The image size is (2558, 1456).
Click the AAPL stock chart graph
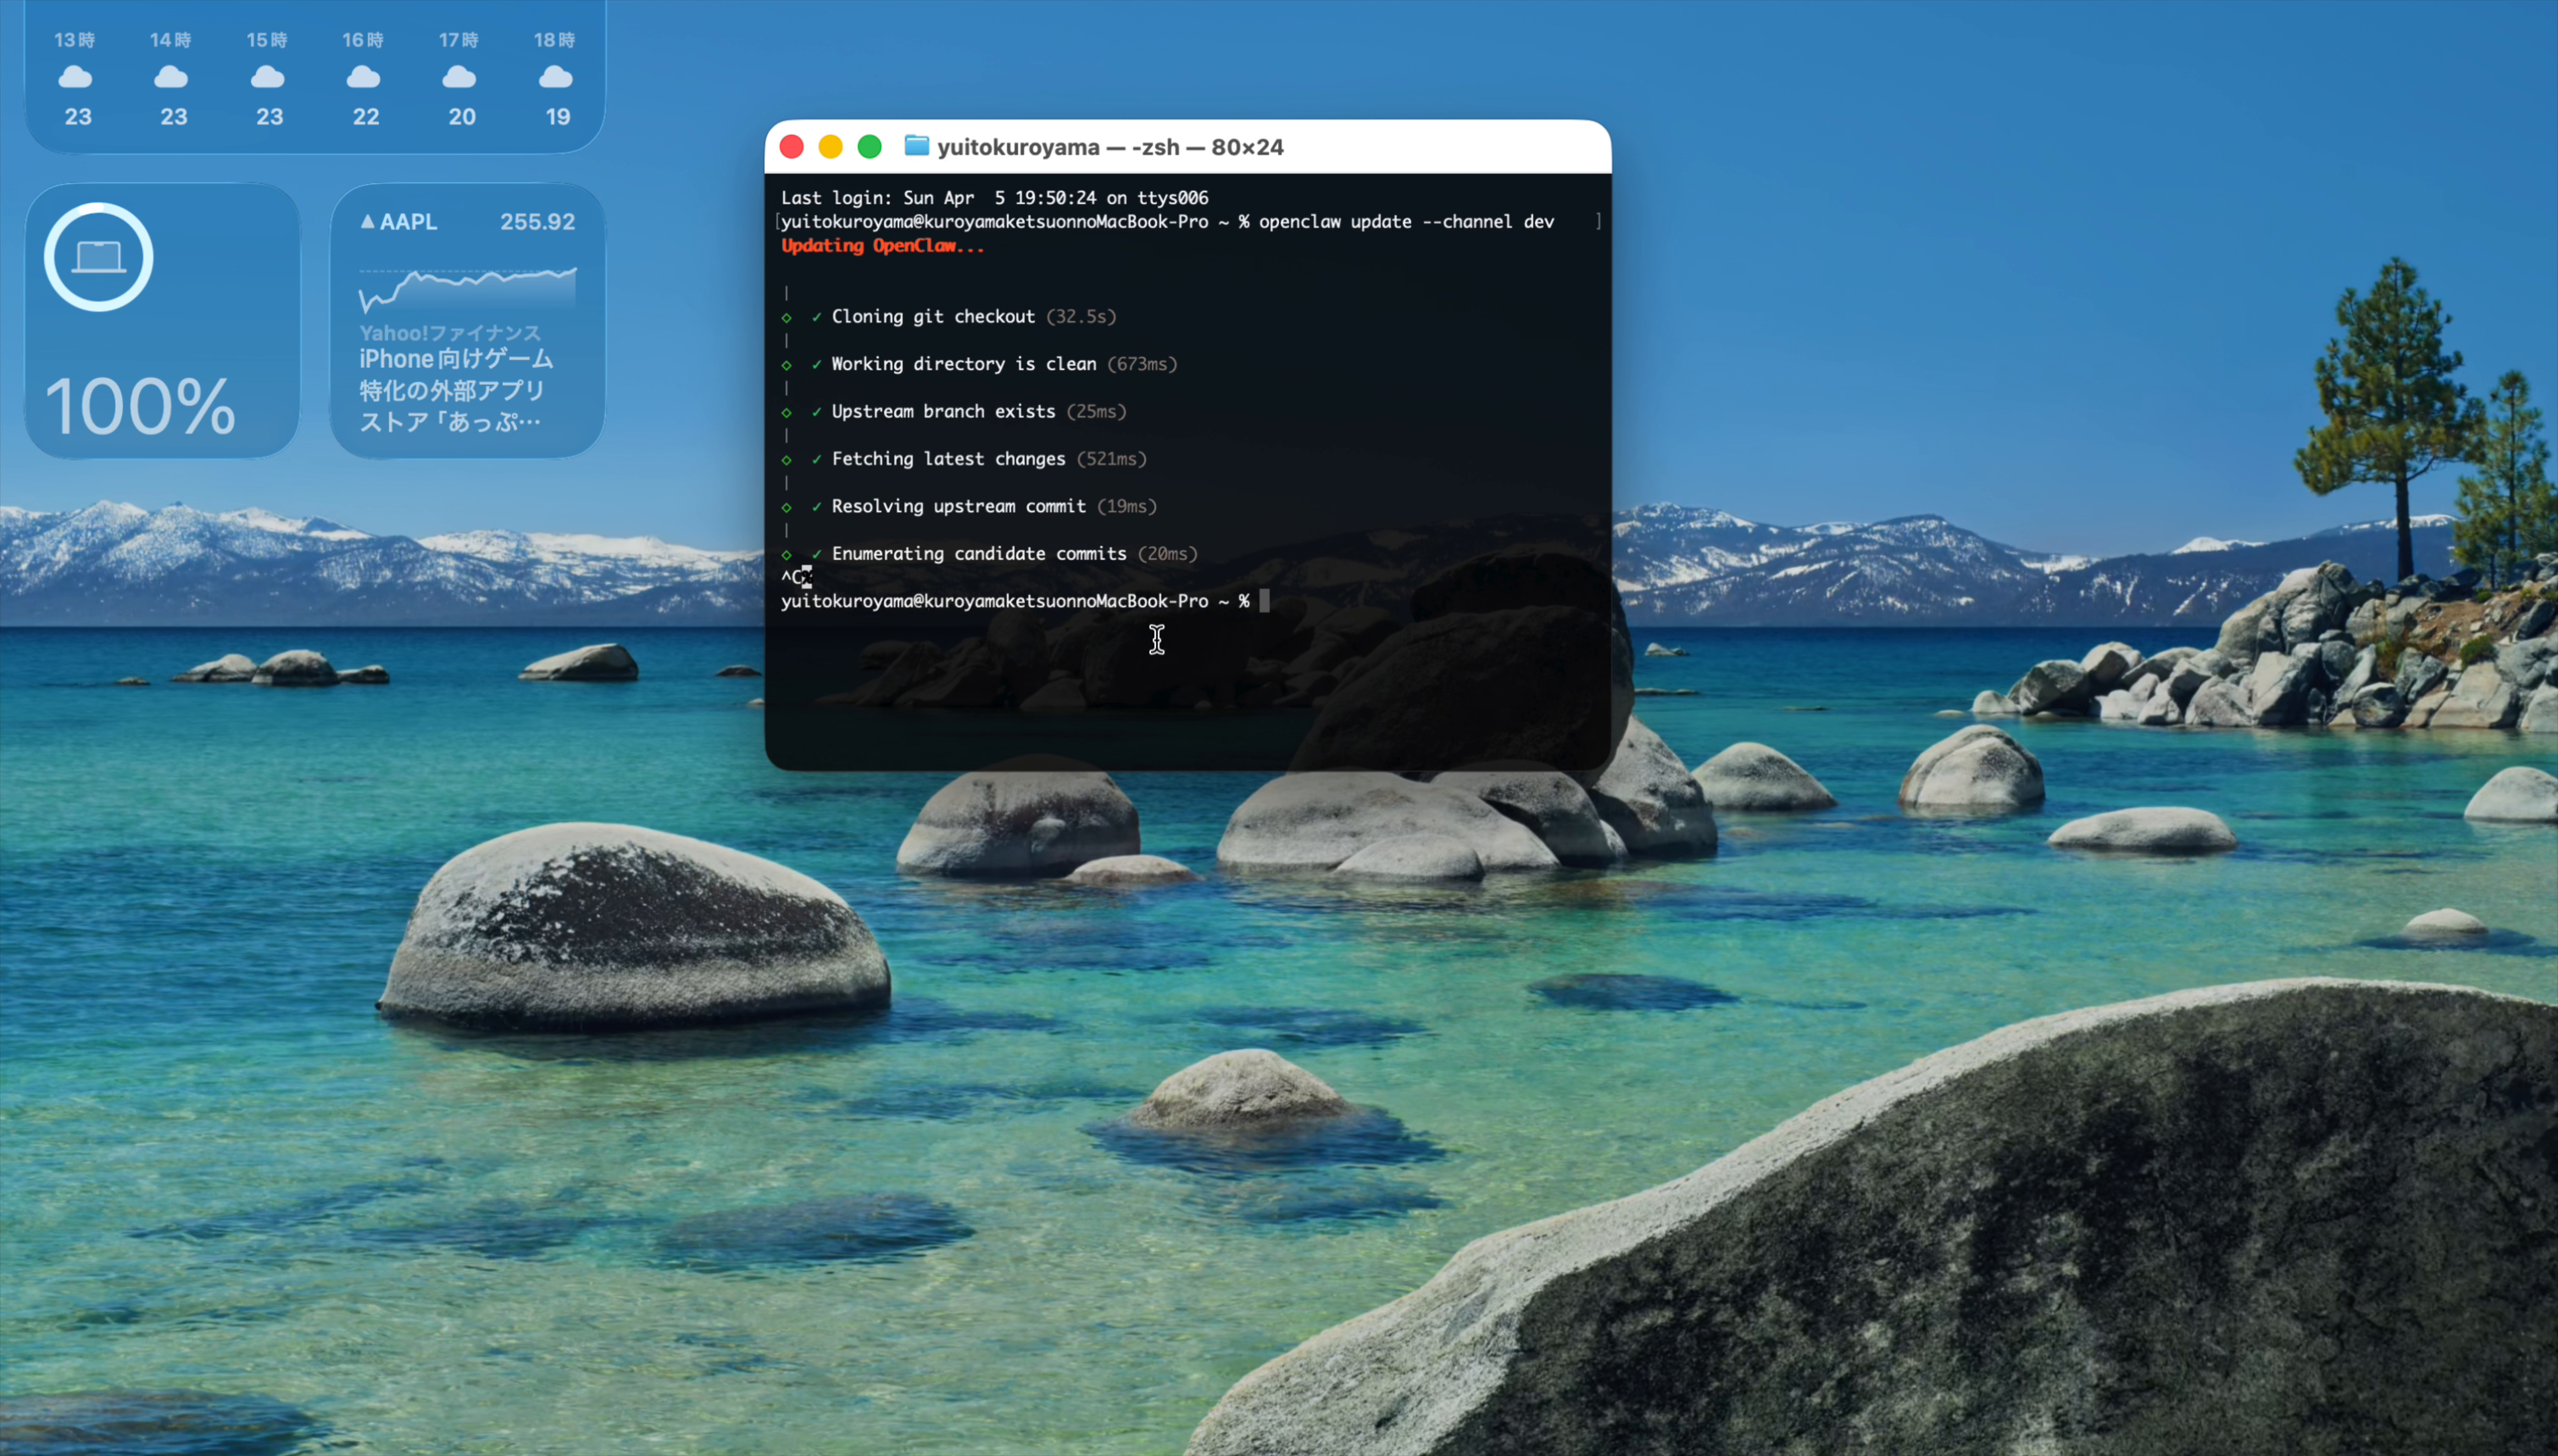[467, 288]
